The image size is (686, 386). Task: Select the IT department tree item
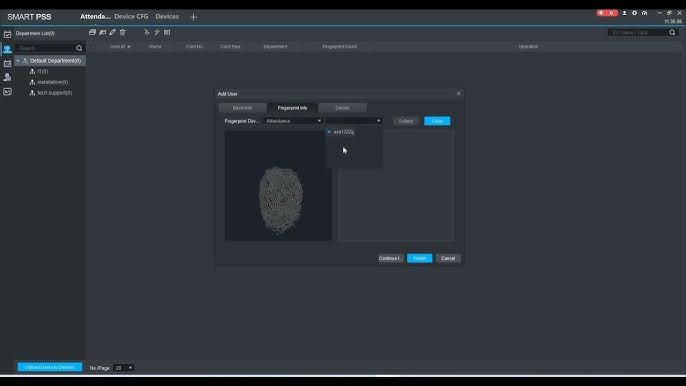[x=43, y=71]
